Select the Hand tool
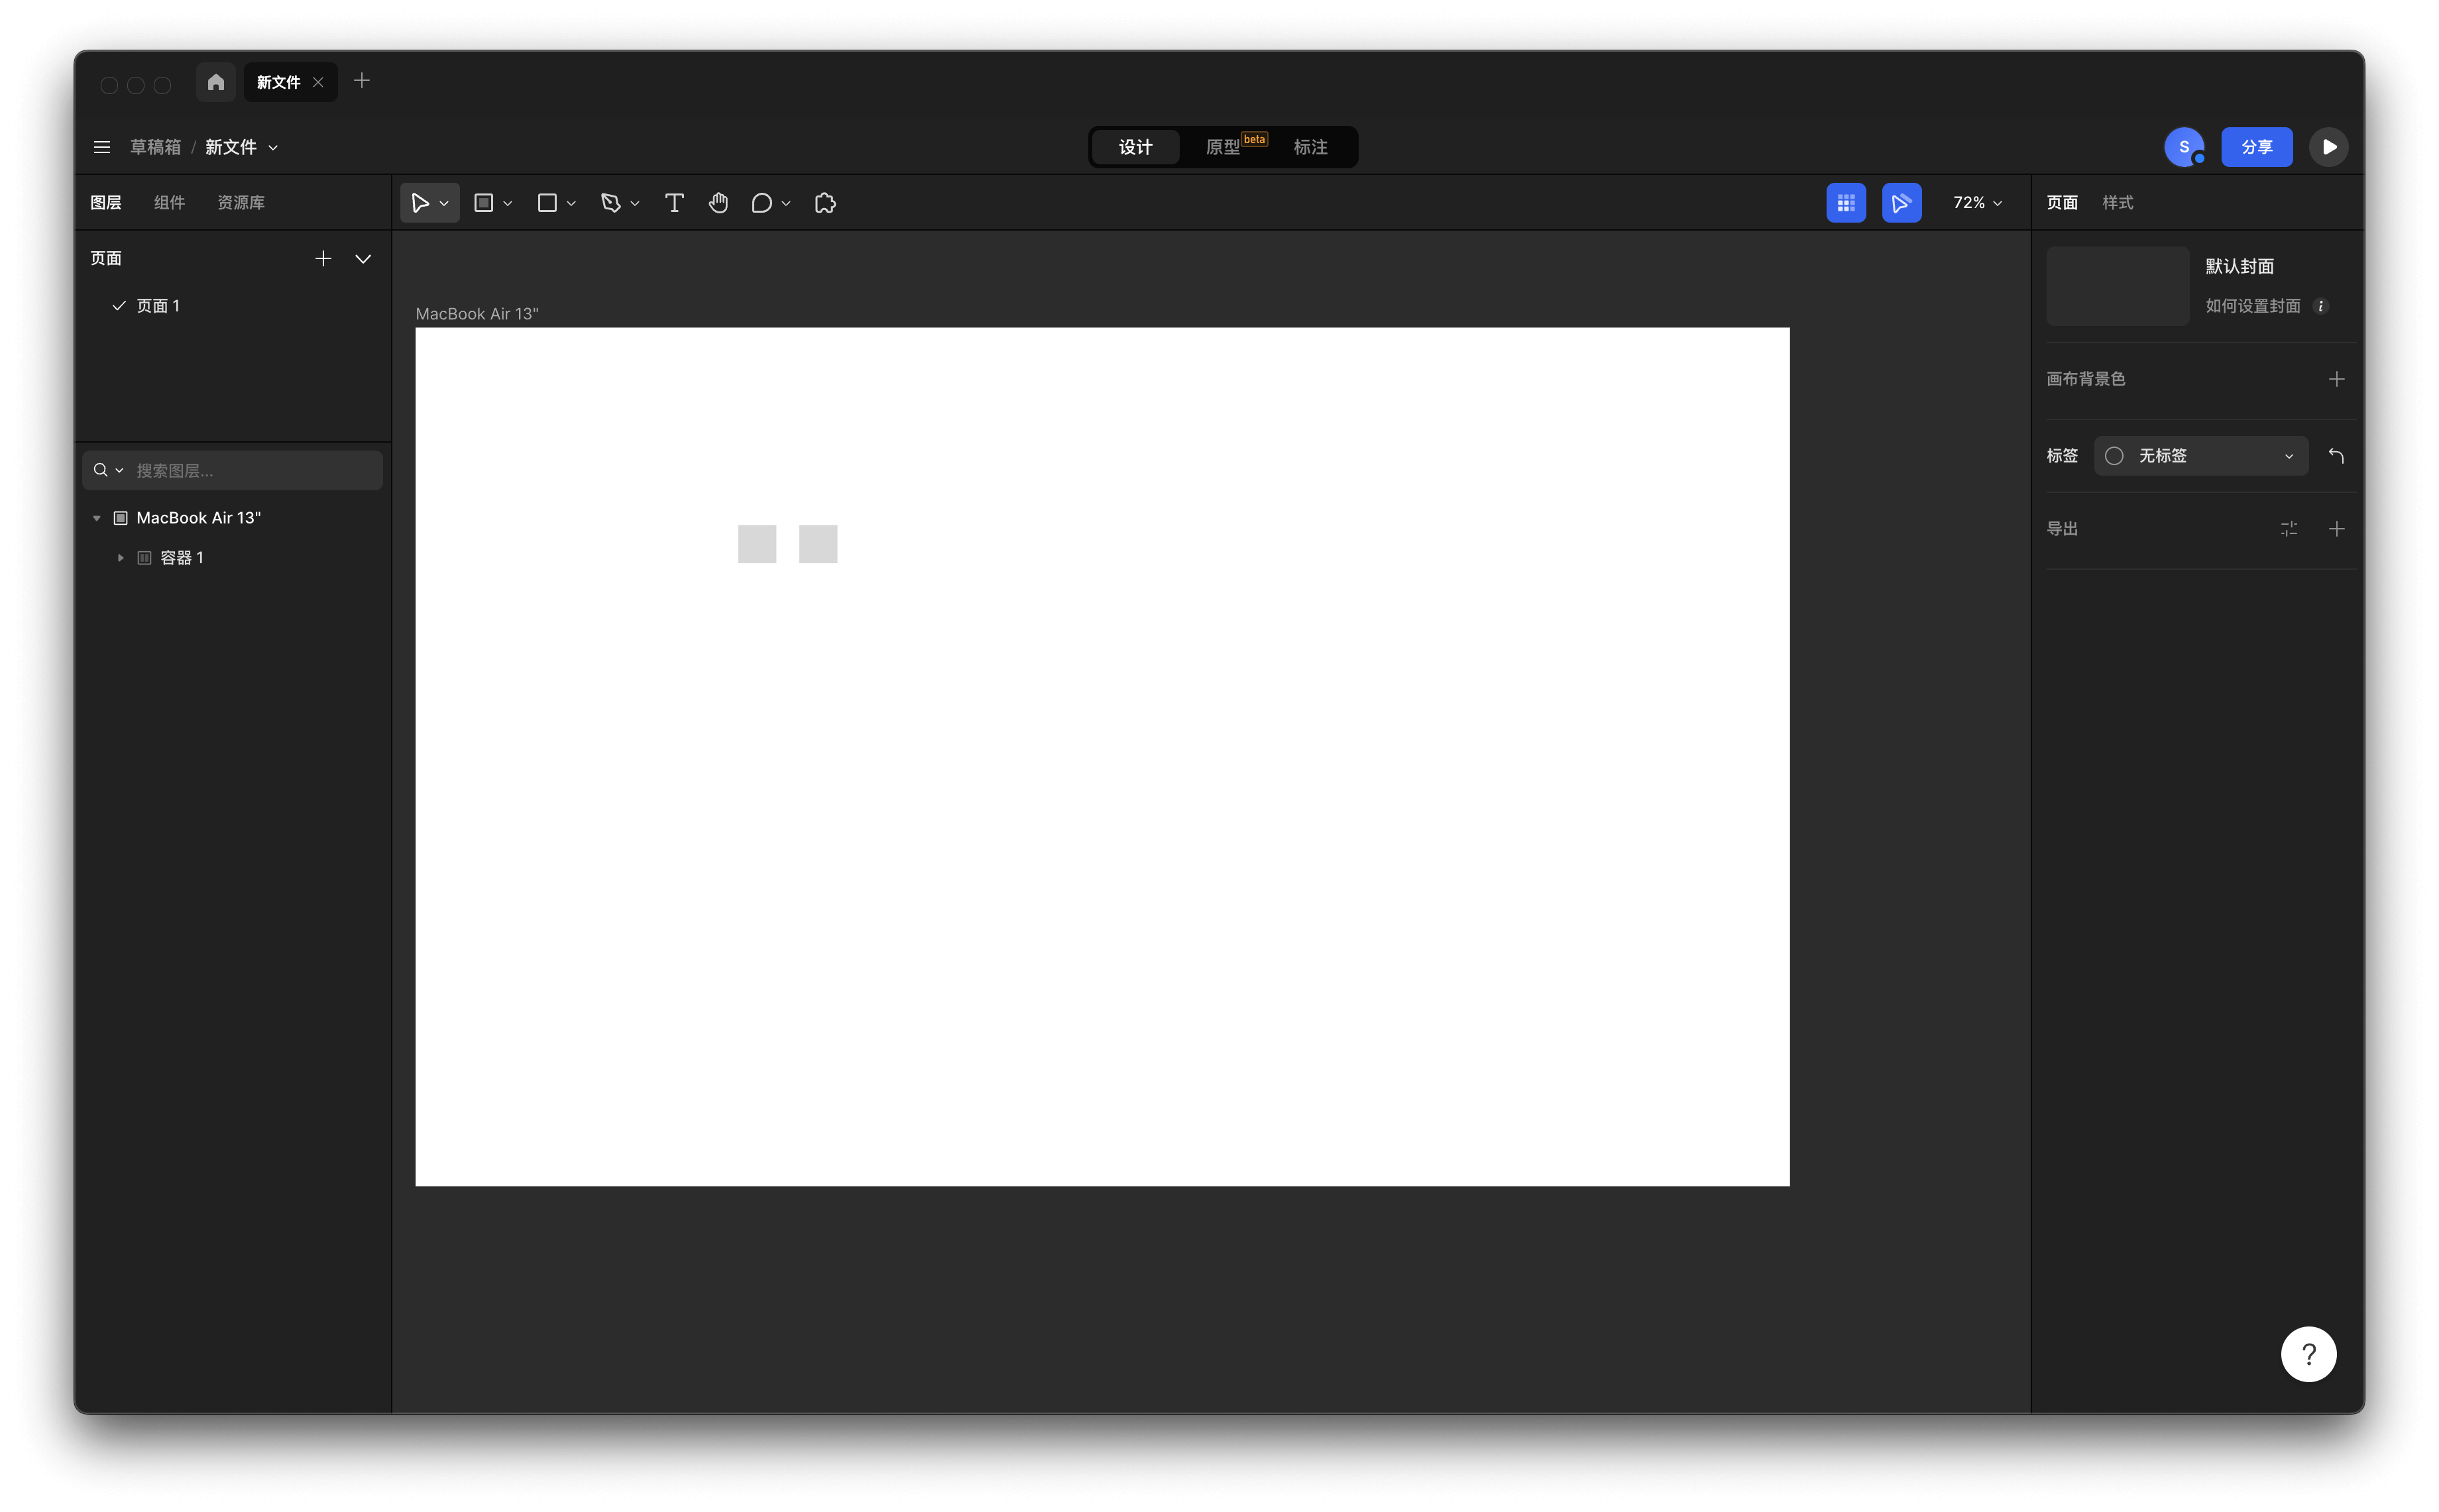Image resolution: width=2439 pixels, height=1512 pixels. pyautogui.click(x=718, y=203)
